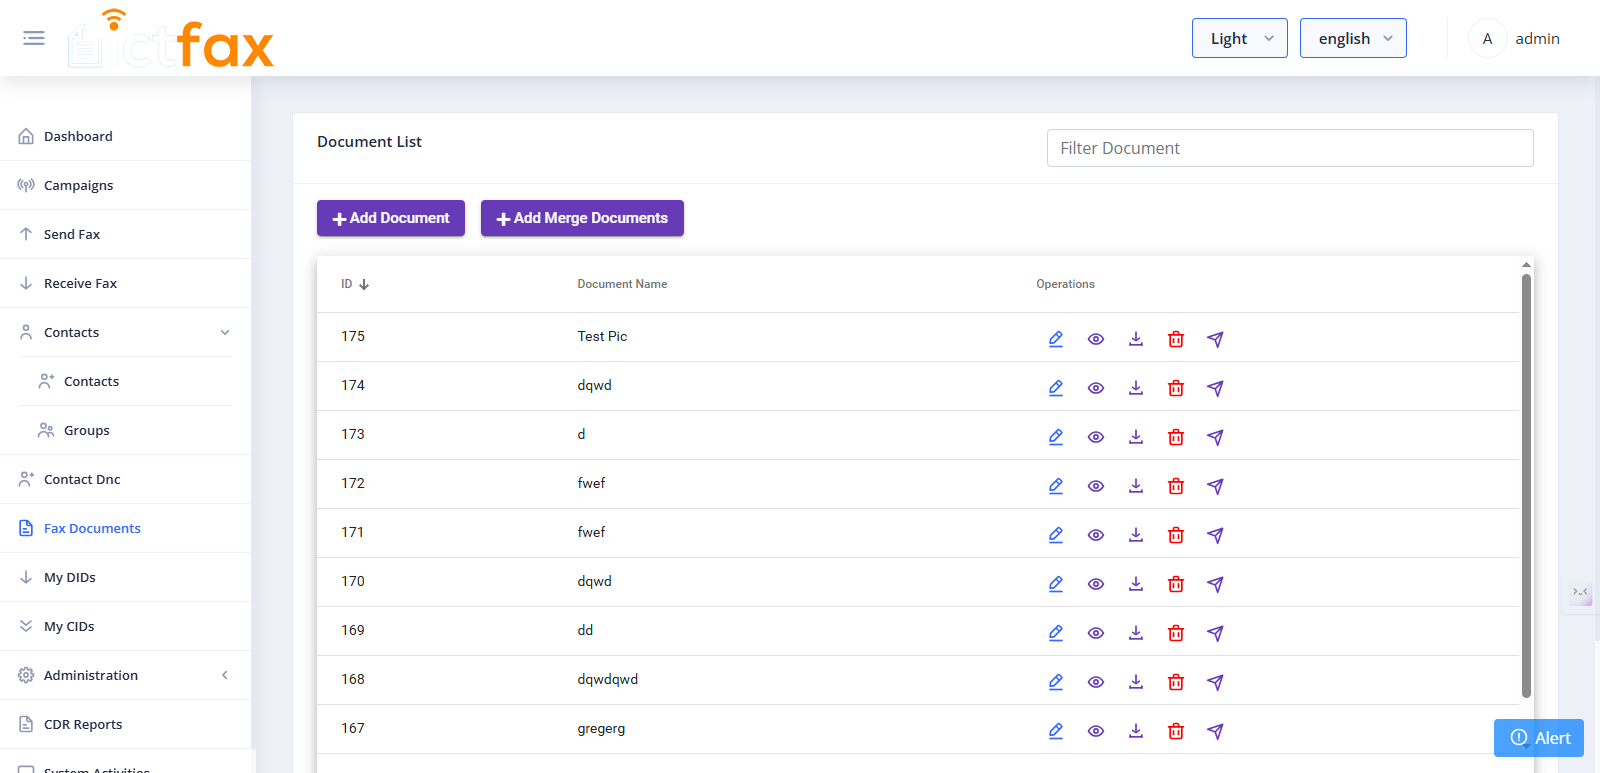Open the Contacts sub-item under Contacts
1600x773 pixels.
pos(125,381)
